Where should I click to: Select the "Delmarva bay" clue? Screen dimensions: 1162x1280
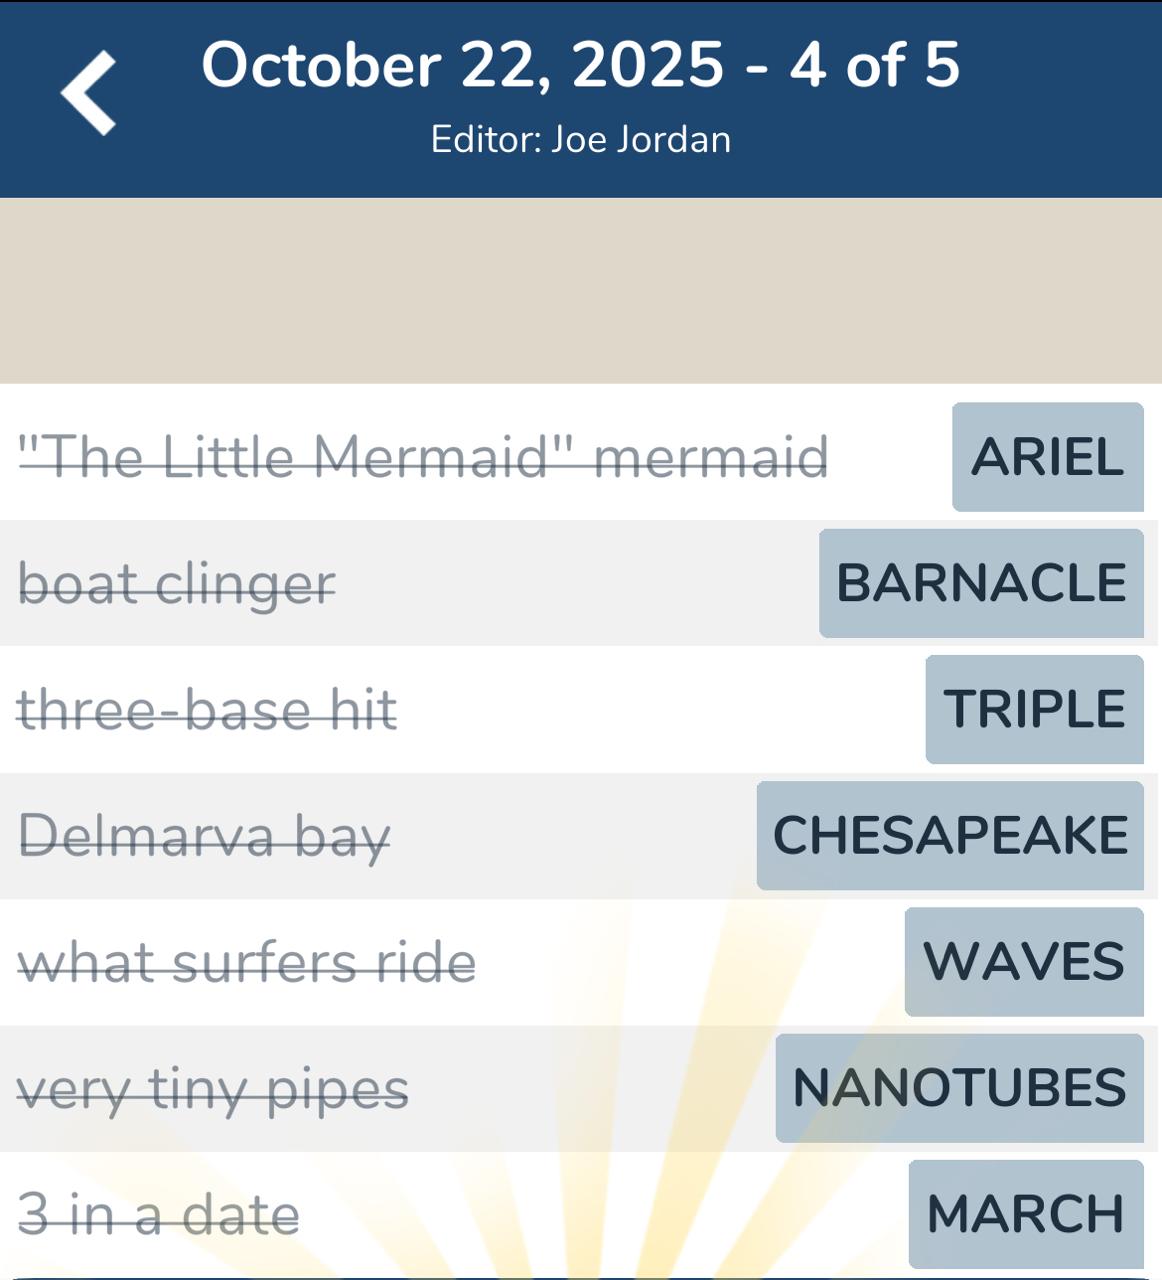[204, 836]
